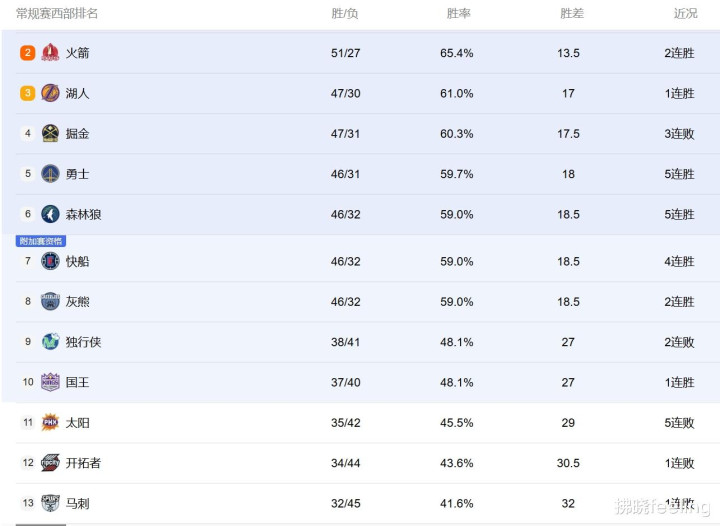Select the 胜/负 column header
This screenshot has width=720, height=526.
pyautogui.click(x=344, y=13)
